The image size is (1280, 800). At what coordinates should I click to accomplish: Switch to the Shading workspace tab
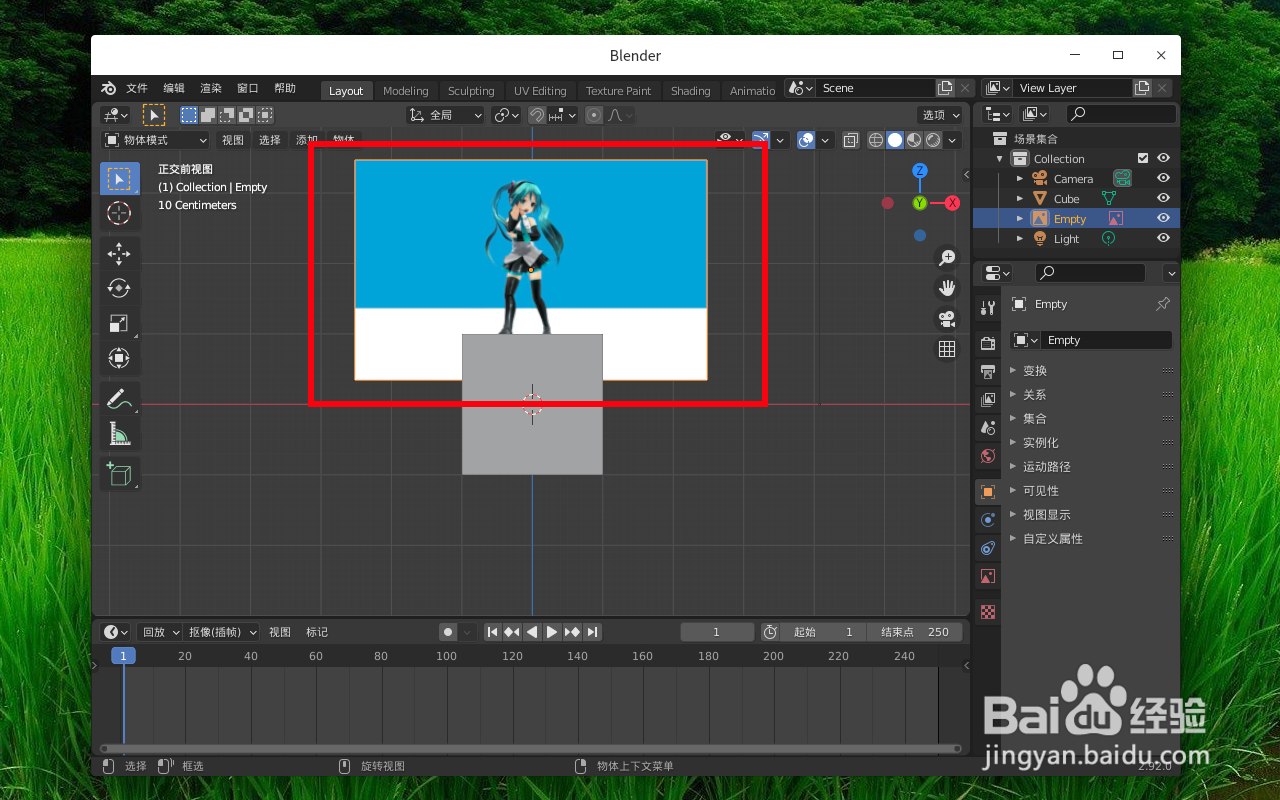coord(690,91)
